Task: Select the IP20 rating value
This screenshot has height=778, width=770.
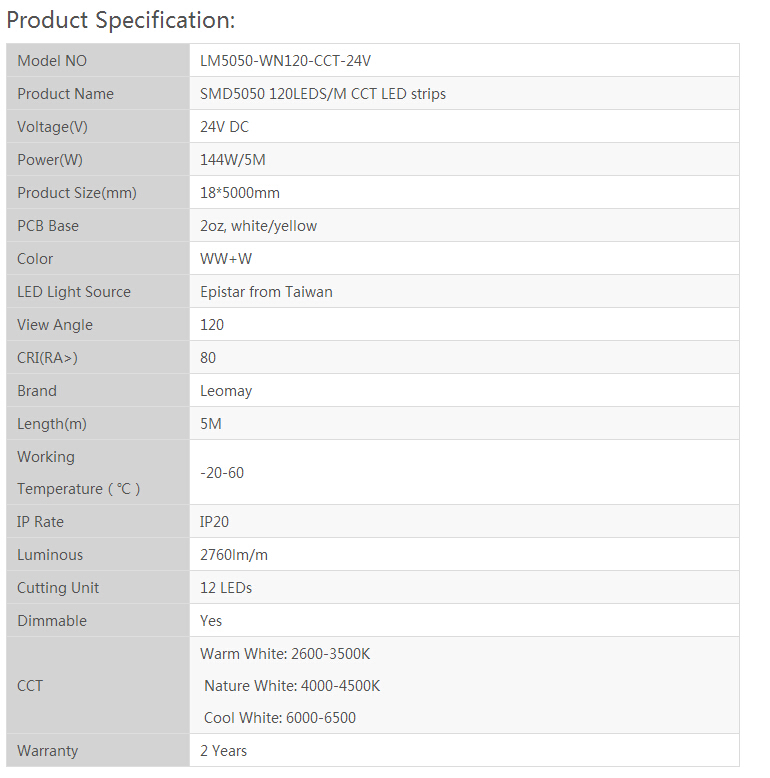Action: pyautogui.click(x=215, y=522)
